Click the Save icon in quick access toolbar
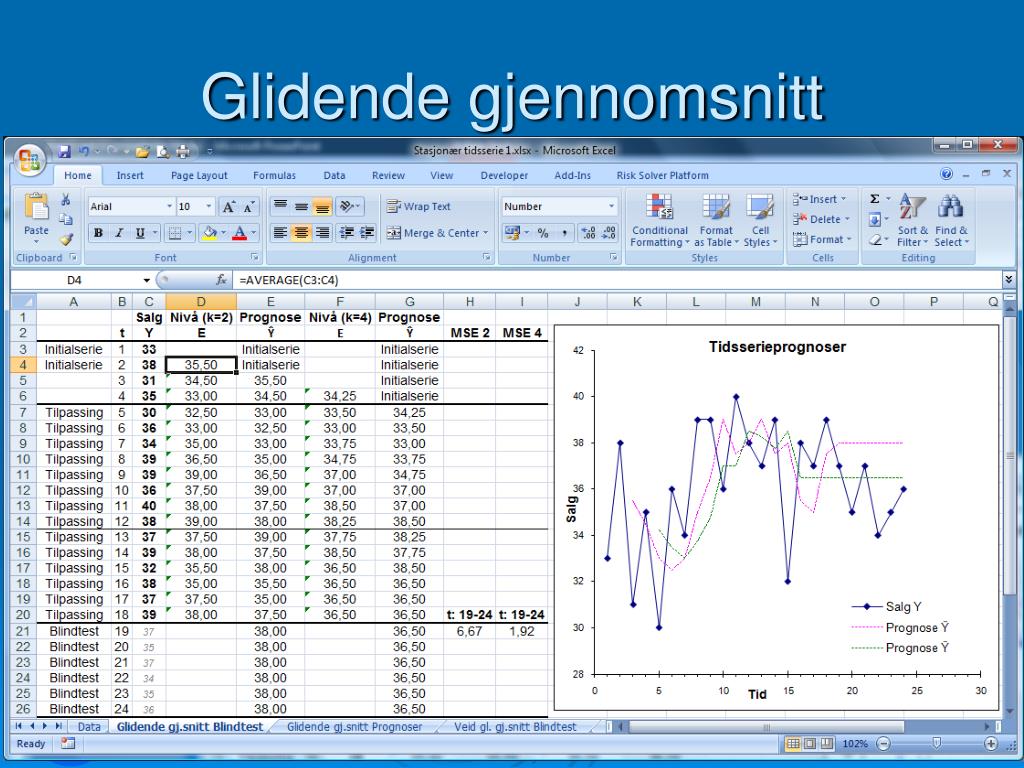The image size is (1024, 768). click(64, 152)
